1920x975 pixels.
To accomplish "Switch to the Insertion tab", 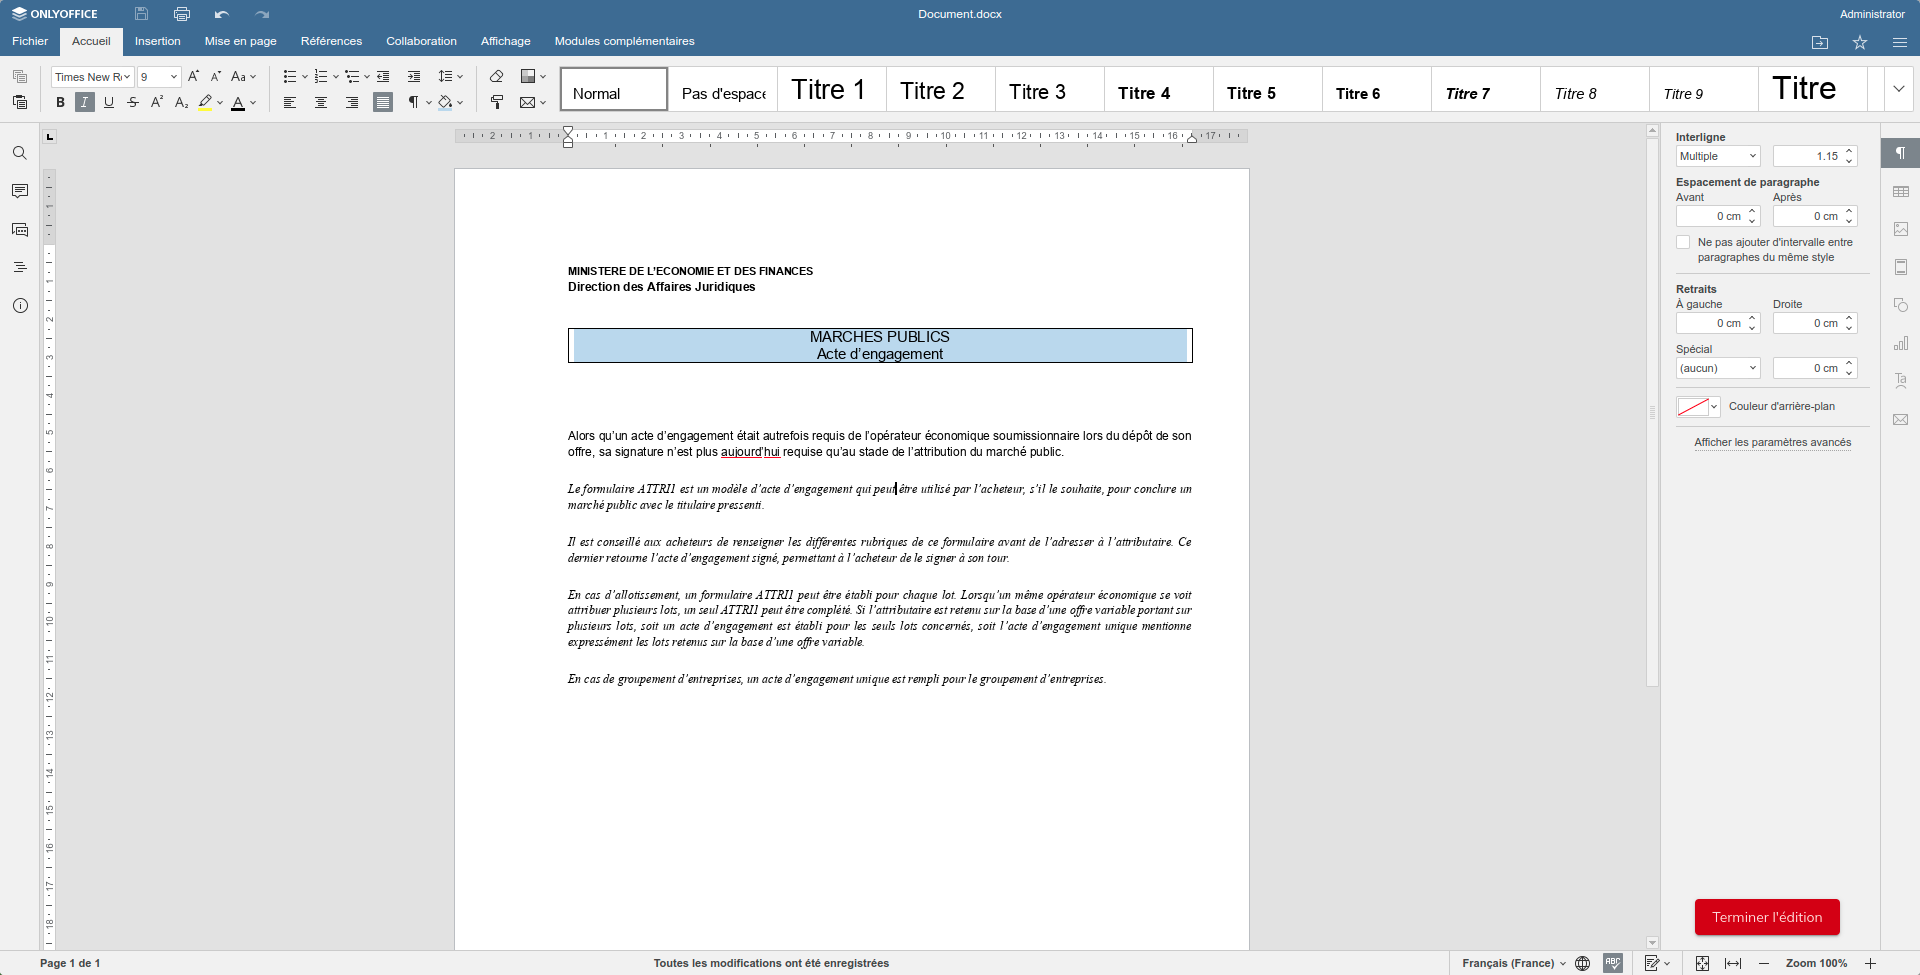I will pos(158,41).
